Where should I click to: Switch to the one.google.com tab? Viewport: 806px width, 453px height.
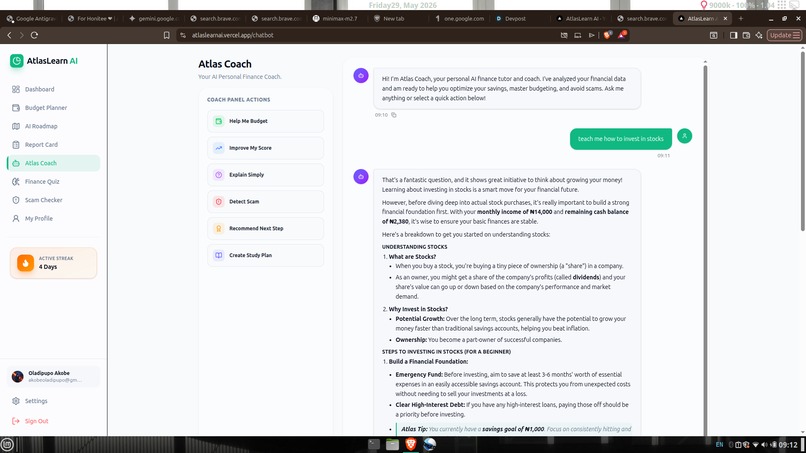coord(459,19)
